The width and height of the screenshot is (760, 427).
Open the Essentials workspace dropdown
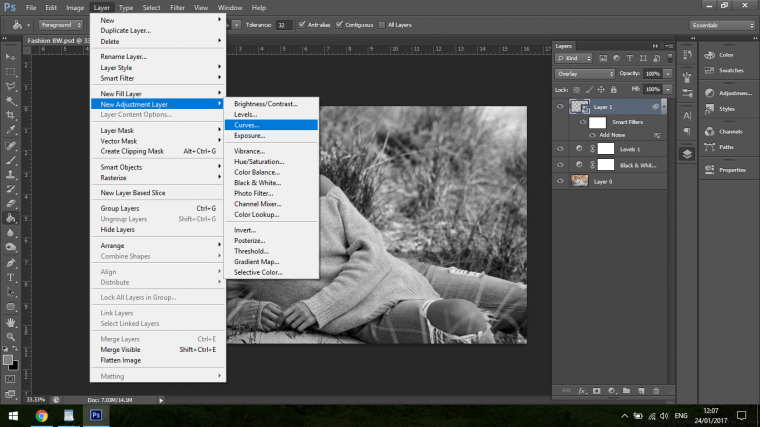(723, 25)
